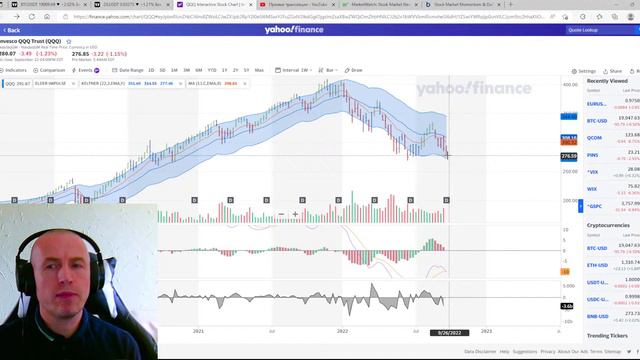640x360 pixels.
Task: Select the 5D date range
Action: [x=162, y=70]
